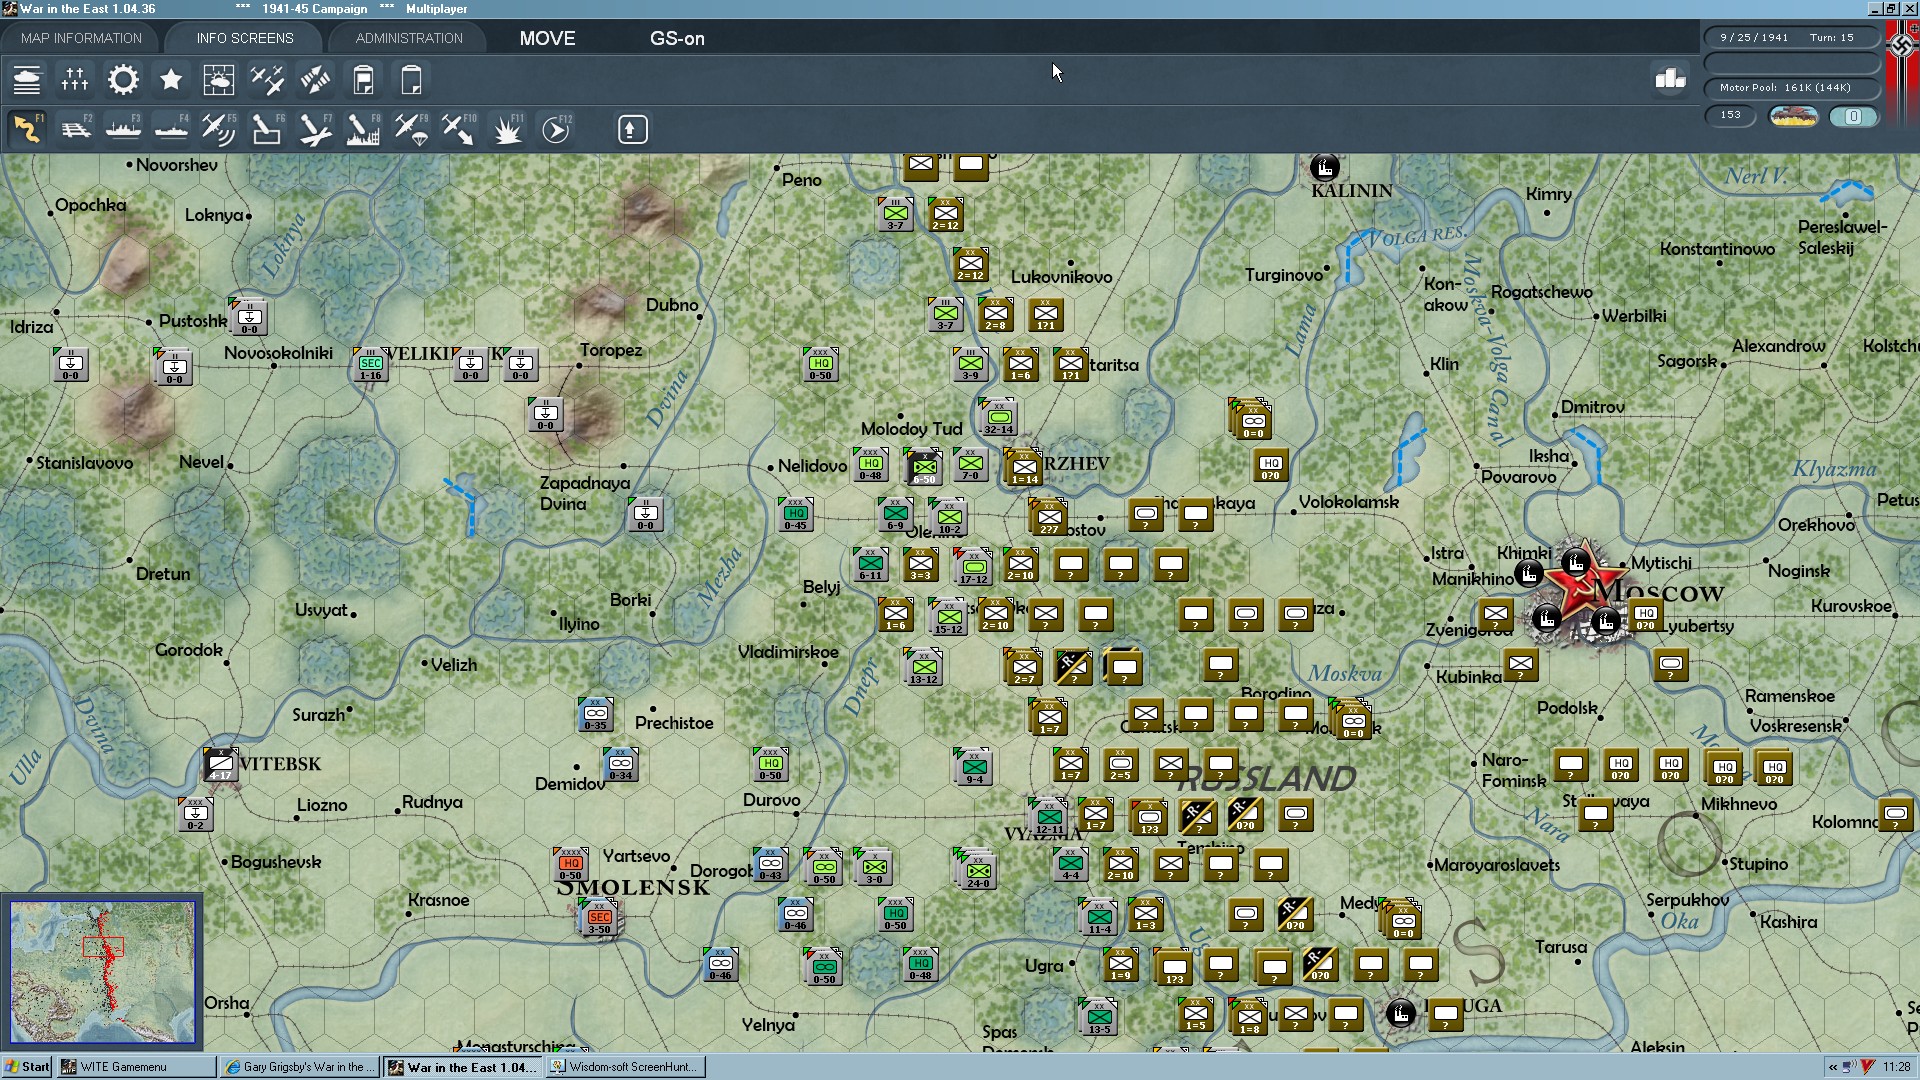1920x1080 pixels.
Task: Select F4 amphibious transport mode
Action: point(171,129)
